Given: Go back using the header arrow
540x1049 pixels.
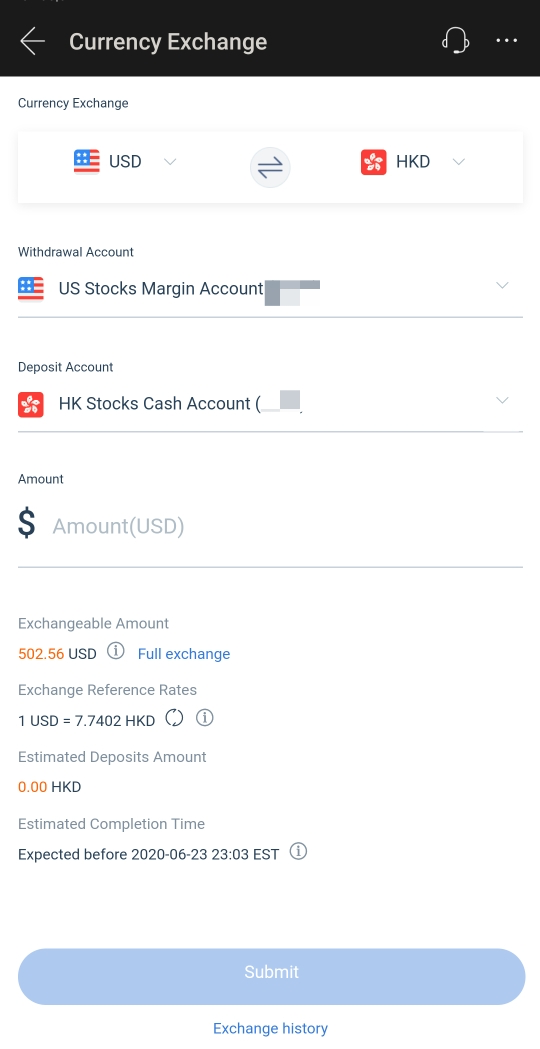Looking at the screenshot, I should point(32,41).
